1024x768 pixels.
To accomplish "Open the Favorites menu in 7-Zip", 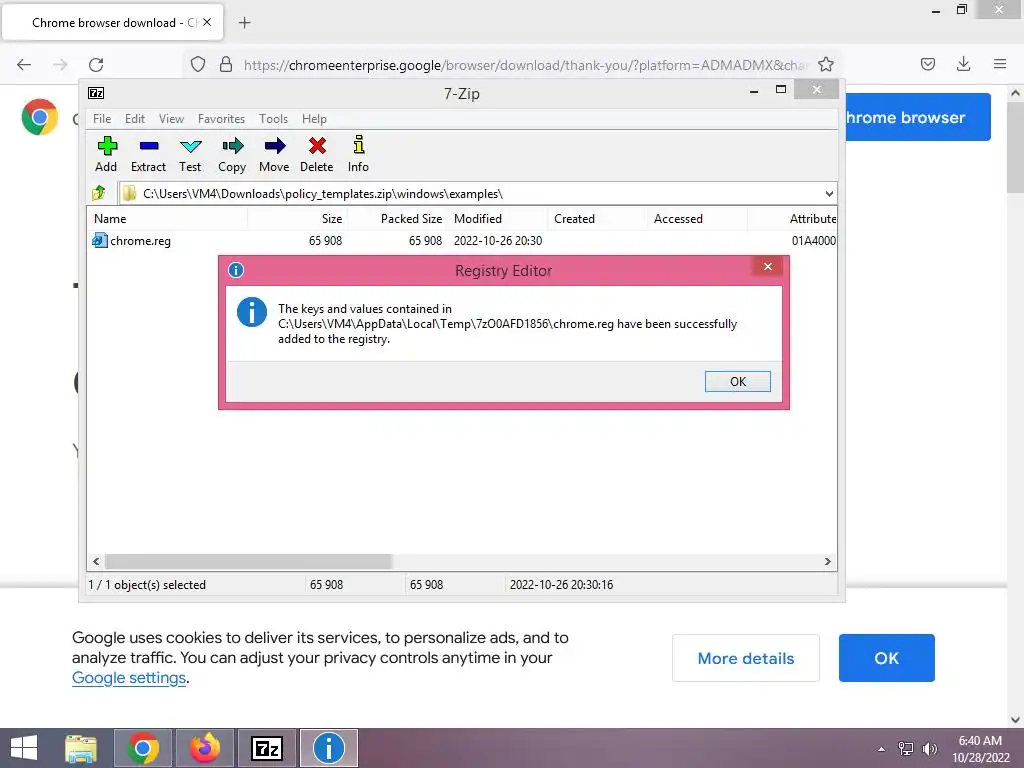I will point(221,119).
